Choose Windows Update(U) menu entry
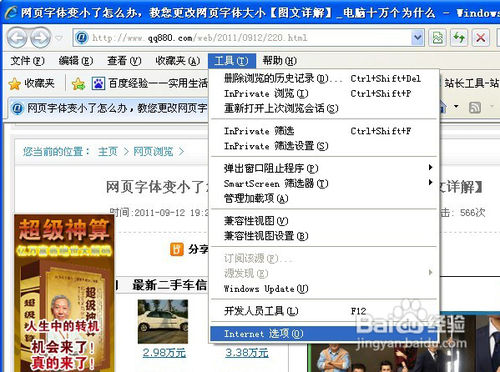500x372 pixels. pos(323,289)
